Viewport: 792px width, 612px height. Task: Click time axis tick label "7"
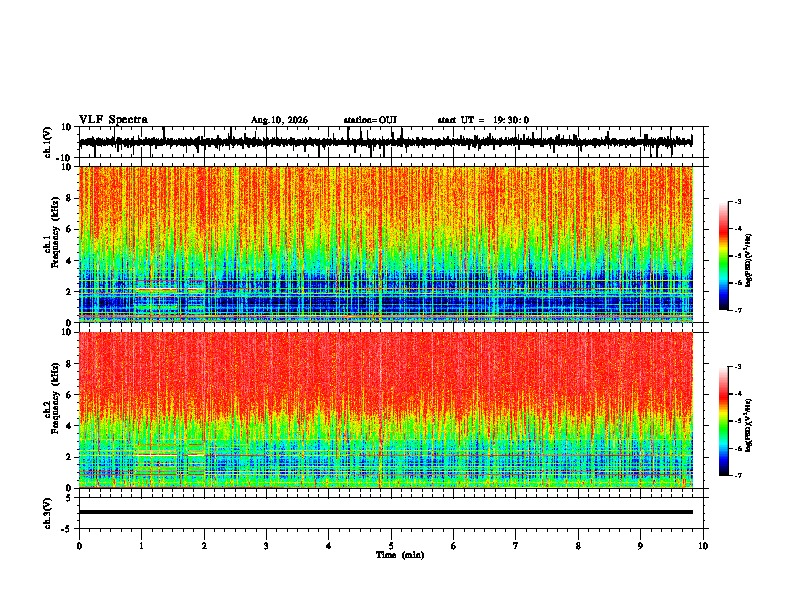tap(516, 546)
